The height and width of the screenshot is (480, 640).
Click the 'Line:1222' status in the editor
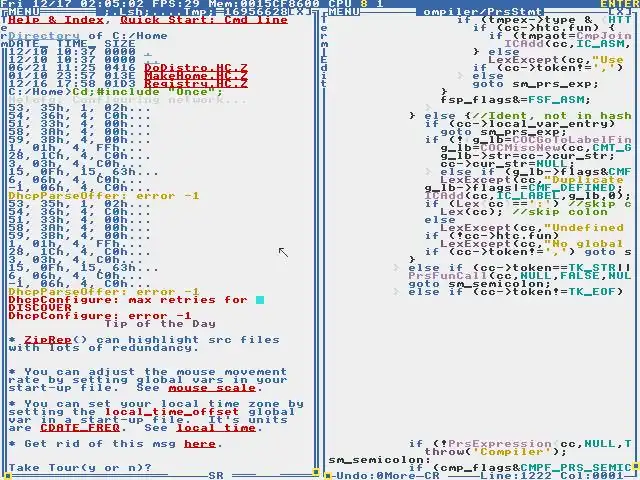point(516,476)
